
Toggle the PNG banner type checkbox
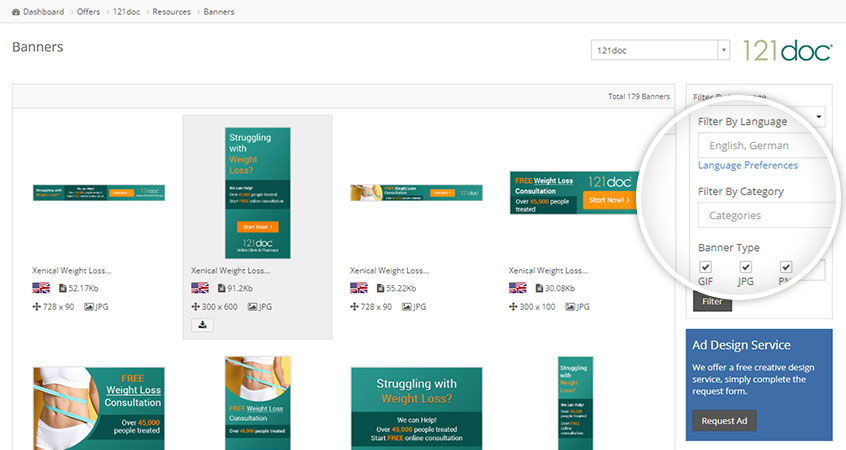tap(786, 267)
